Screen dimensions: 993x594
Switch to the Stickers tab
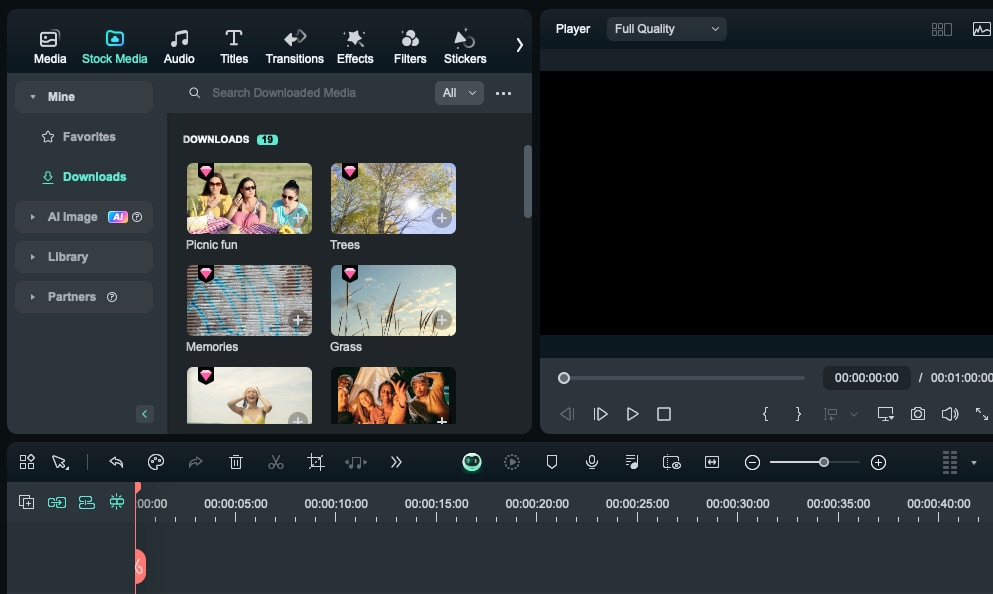(x=465, y=47)
